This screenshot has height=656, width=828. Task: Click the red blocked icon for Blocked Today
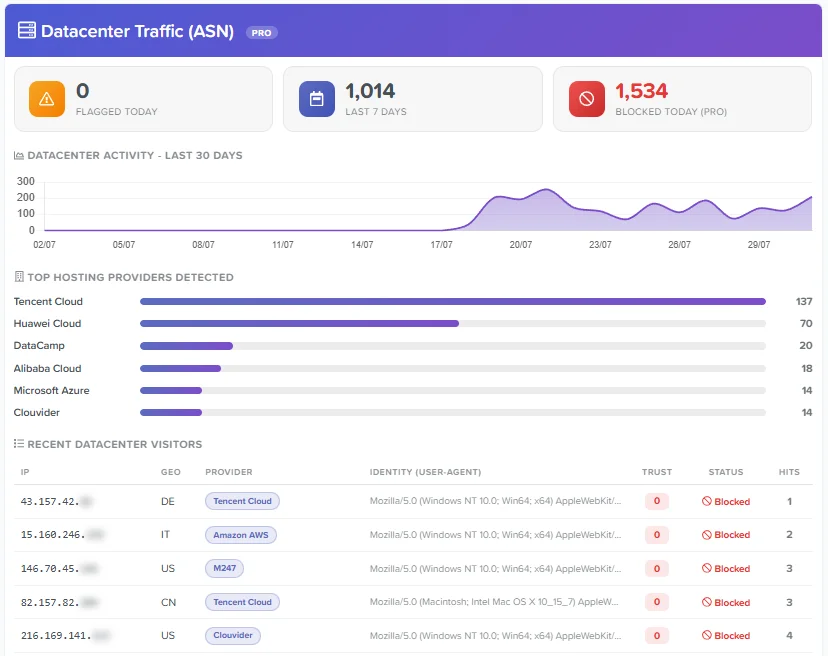[587, 99]
